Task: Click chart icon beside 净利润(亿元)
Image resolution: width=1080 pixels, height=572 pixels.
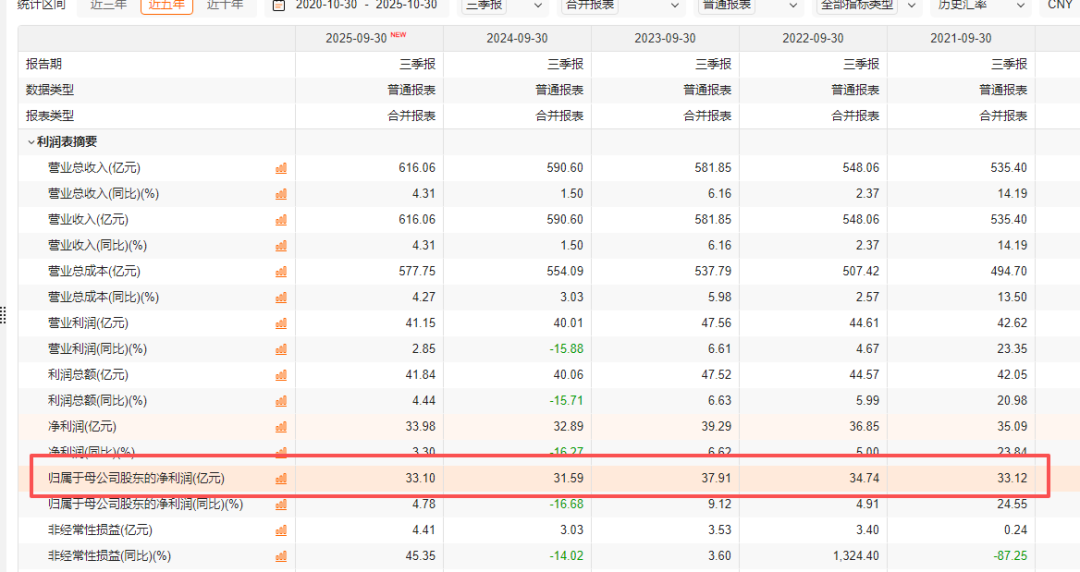Action: click(281, 427)
